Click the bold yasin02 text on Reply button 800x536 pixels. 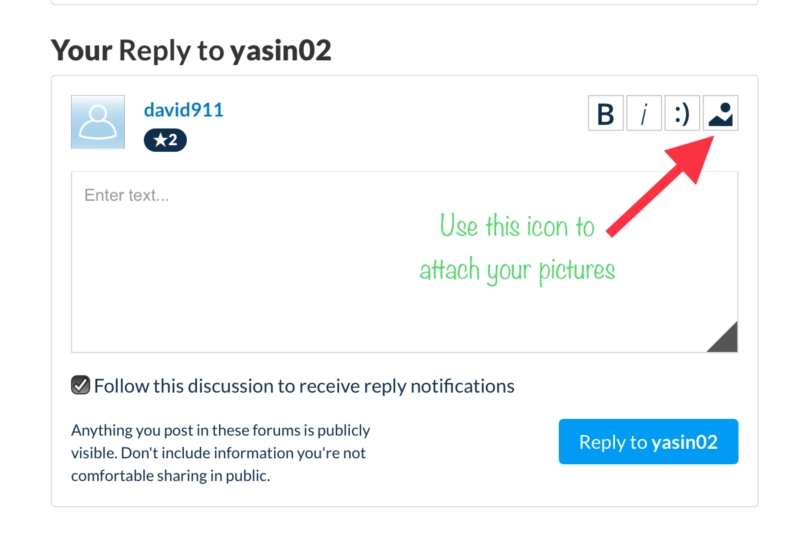coord(684,442)
